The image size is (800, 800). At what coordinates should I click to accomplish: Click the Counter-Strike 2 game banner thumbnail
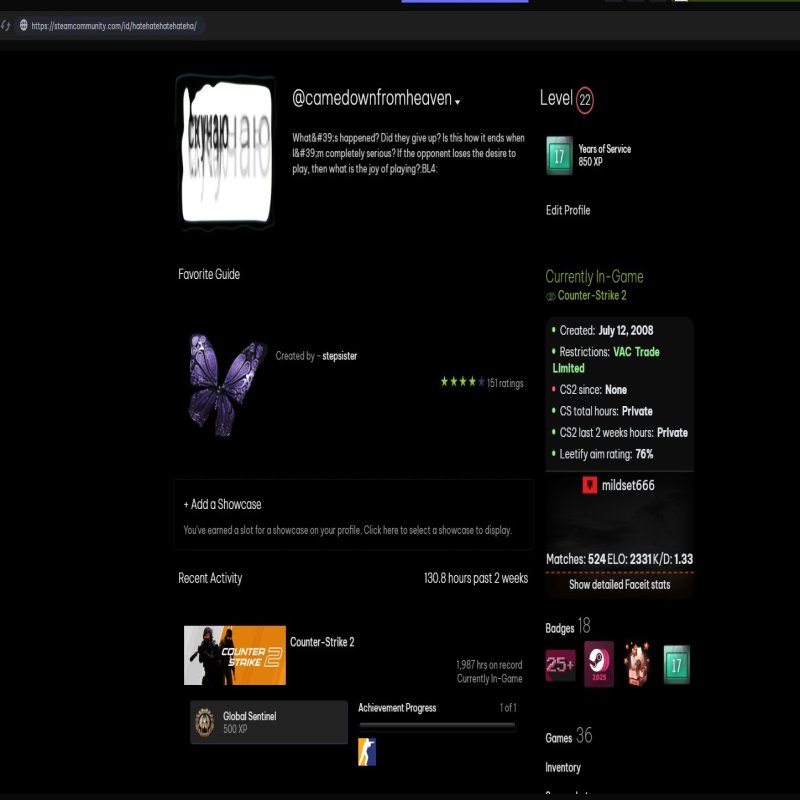235,655
